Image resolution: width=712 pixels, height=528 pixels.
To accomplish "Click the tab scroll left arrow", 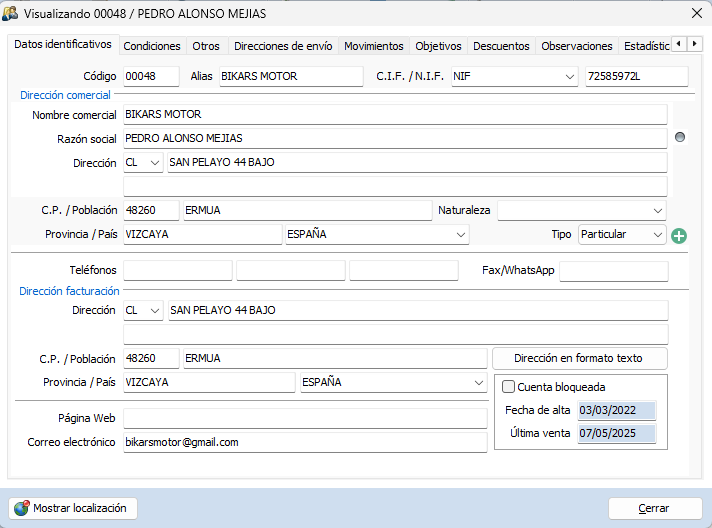I will [x=679, y=45].
